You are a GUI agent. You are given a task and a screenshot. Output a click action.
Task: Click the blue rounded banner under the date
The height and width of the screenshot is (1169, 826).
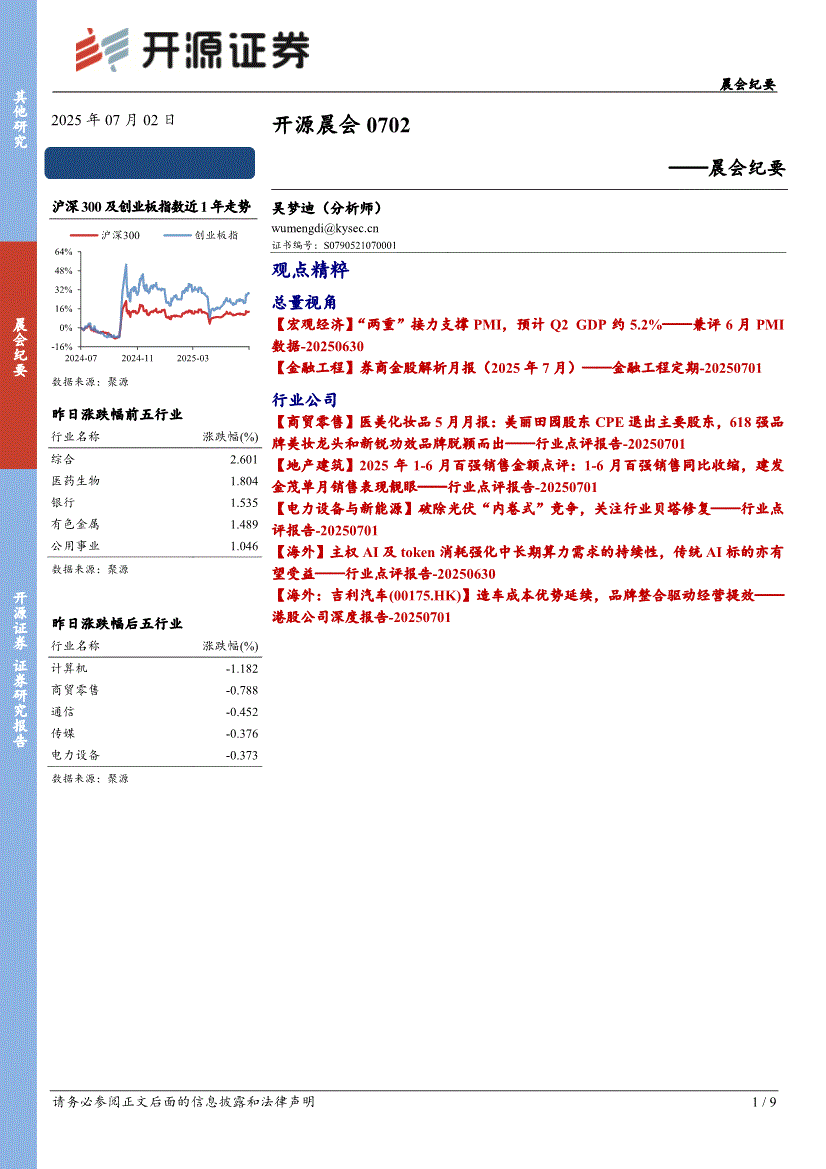(x=150, y=163)
